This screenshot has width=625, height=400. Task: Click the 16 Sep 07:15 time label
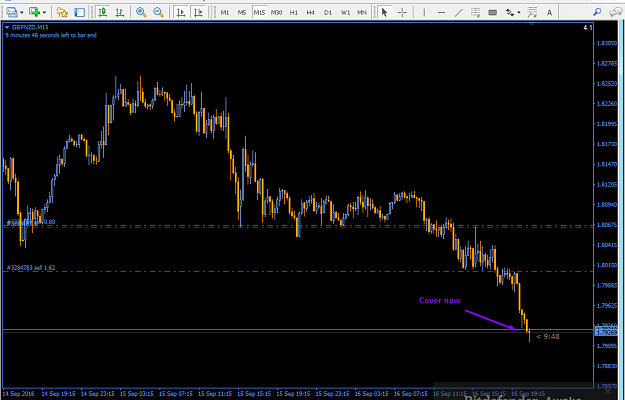point(411,394)
